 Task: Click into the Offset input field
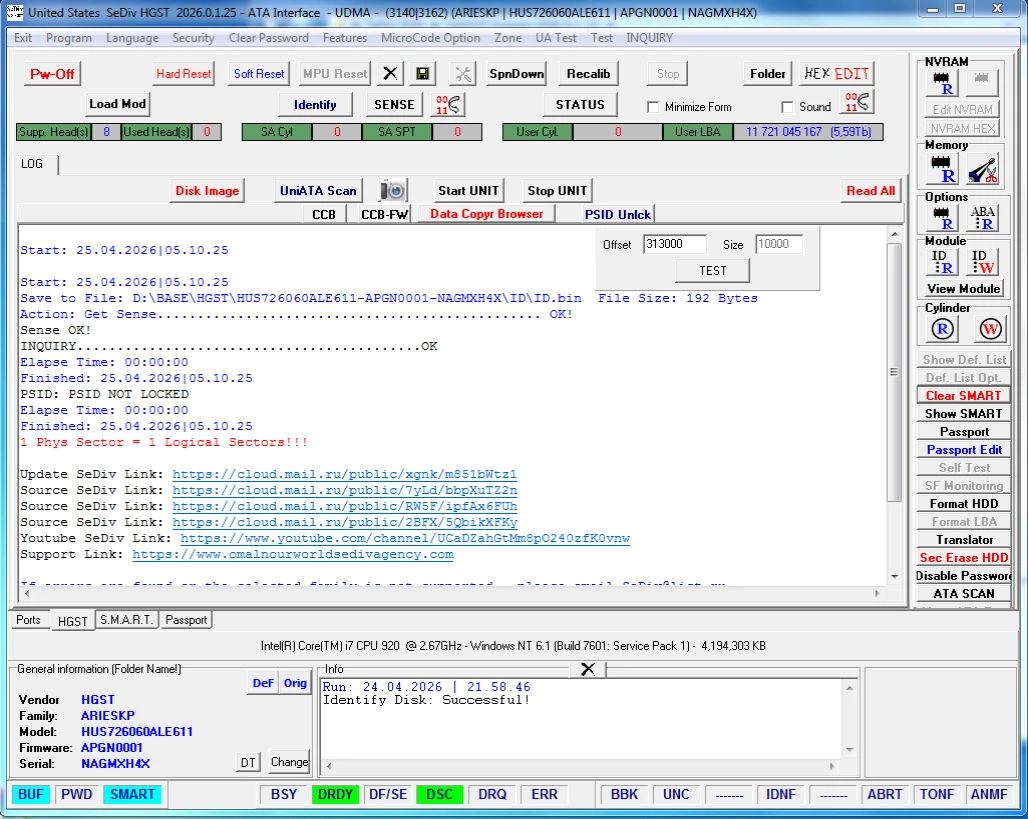674,244
